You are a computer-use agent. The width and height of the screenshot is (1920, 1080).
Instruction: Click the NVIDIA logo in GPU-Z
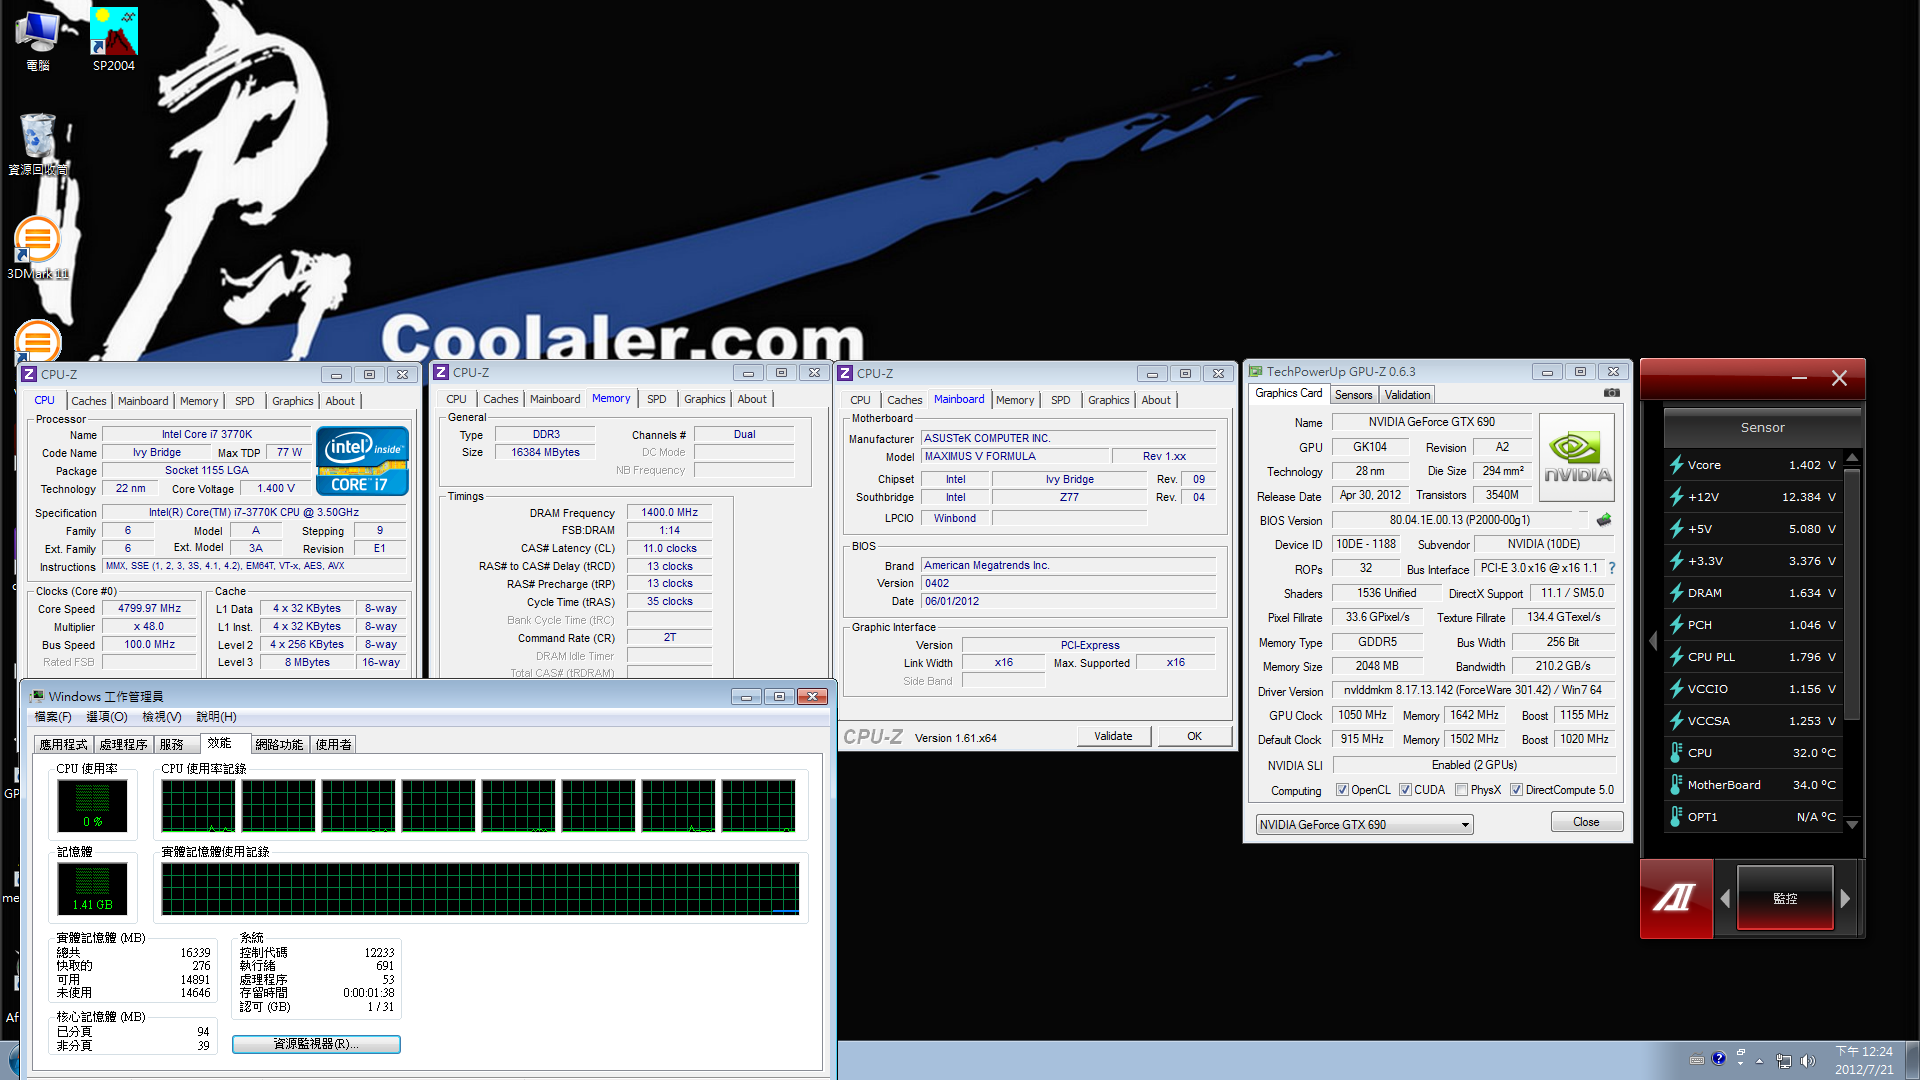pyautogui.click(x=1577, y=458)
